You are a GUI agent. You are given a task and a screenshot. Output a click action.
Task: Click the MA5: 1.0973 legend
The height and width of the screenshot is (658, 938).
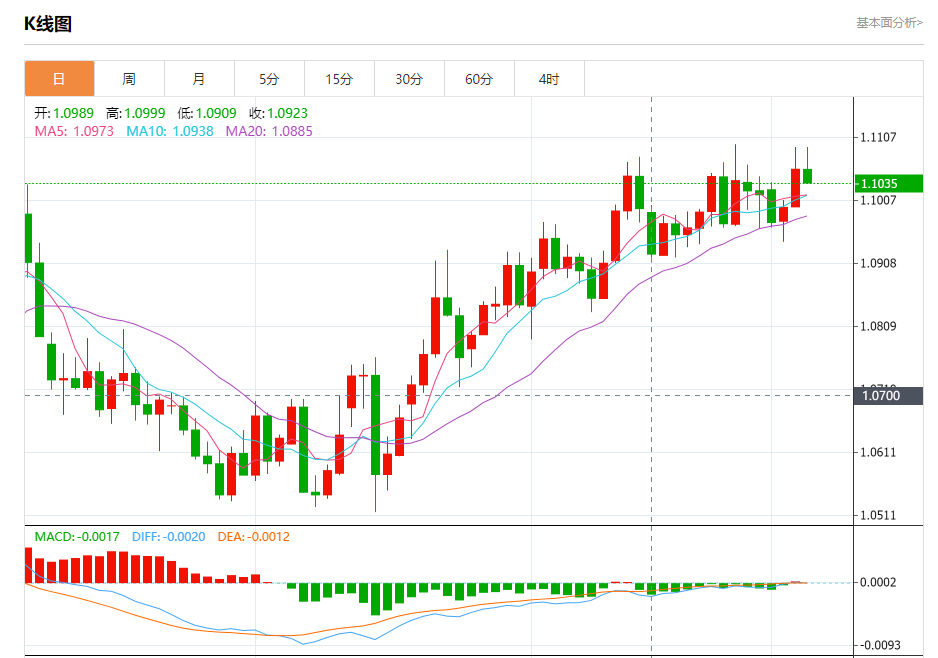74,131
